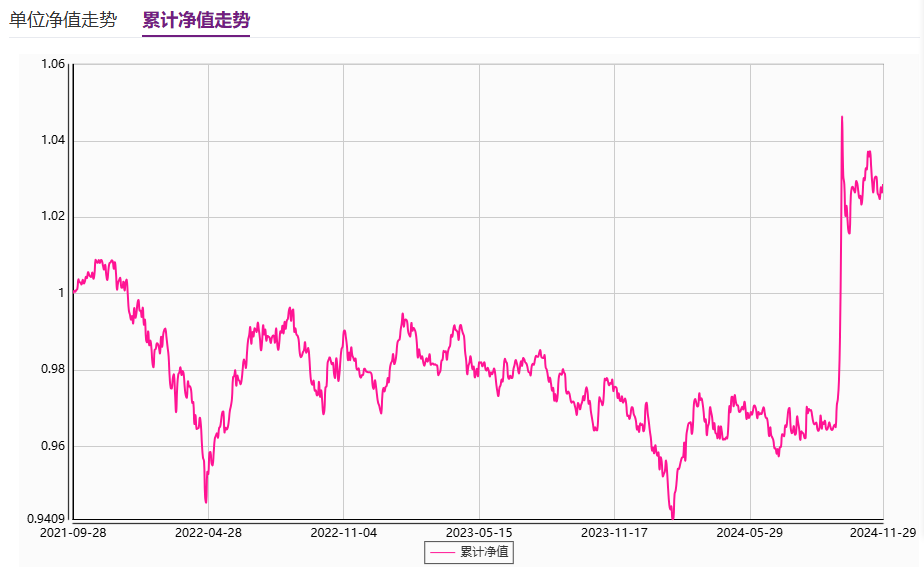Viewport: 924px width, 567px height.
Task: Click the 2024-05-29 x-axis date label
Action: coord(749,533)
